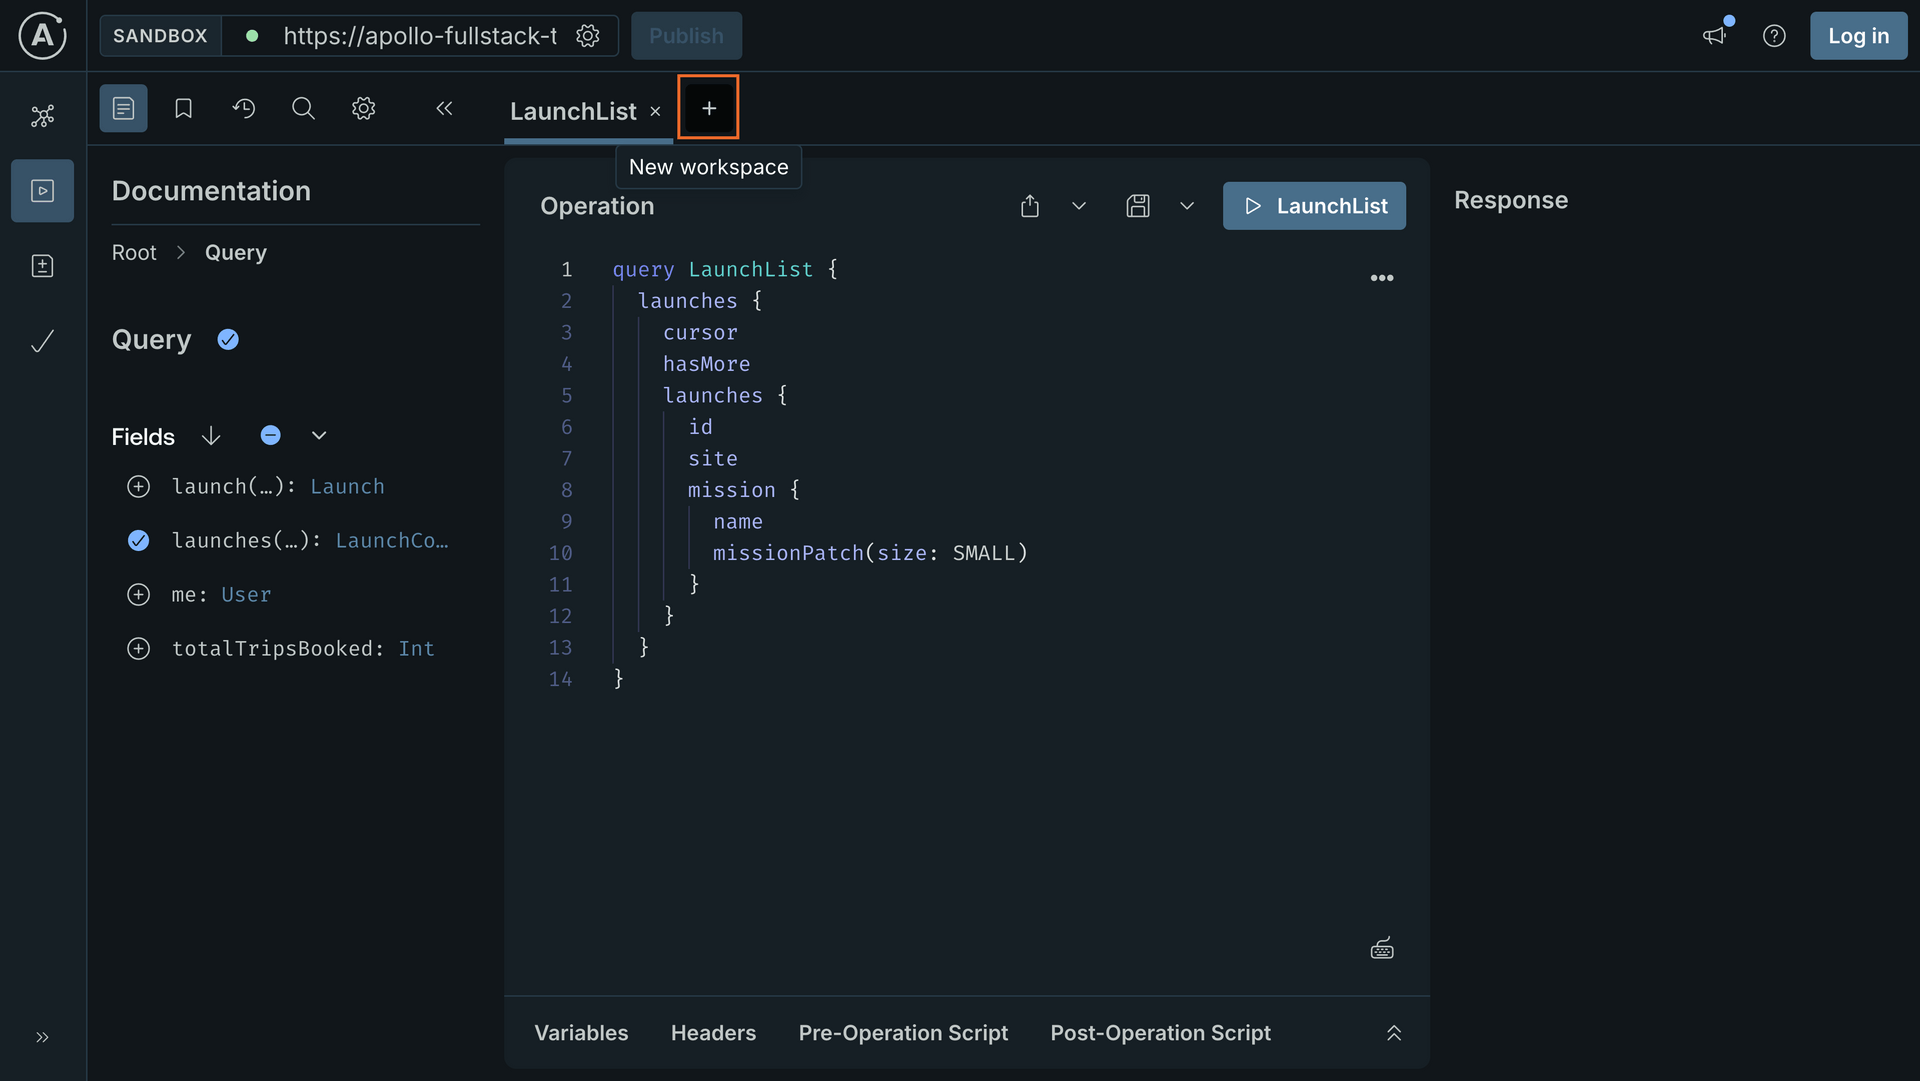
Task: Open the Fields options chevron
Action: click(x=318, y=435)
